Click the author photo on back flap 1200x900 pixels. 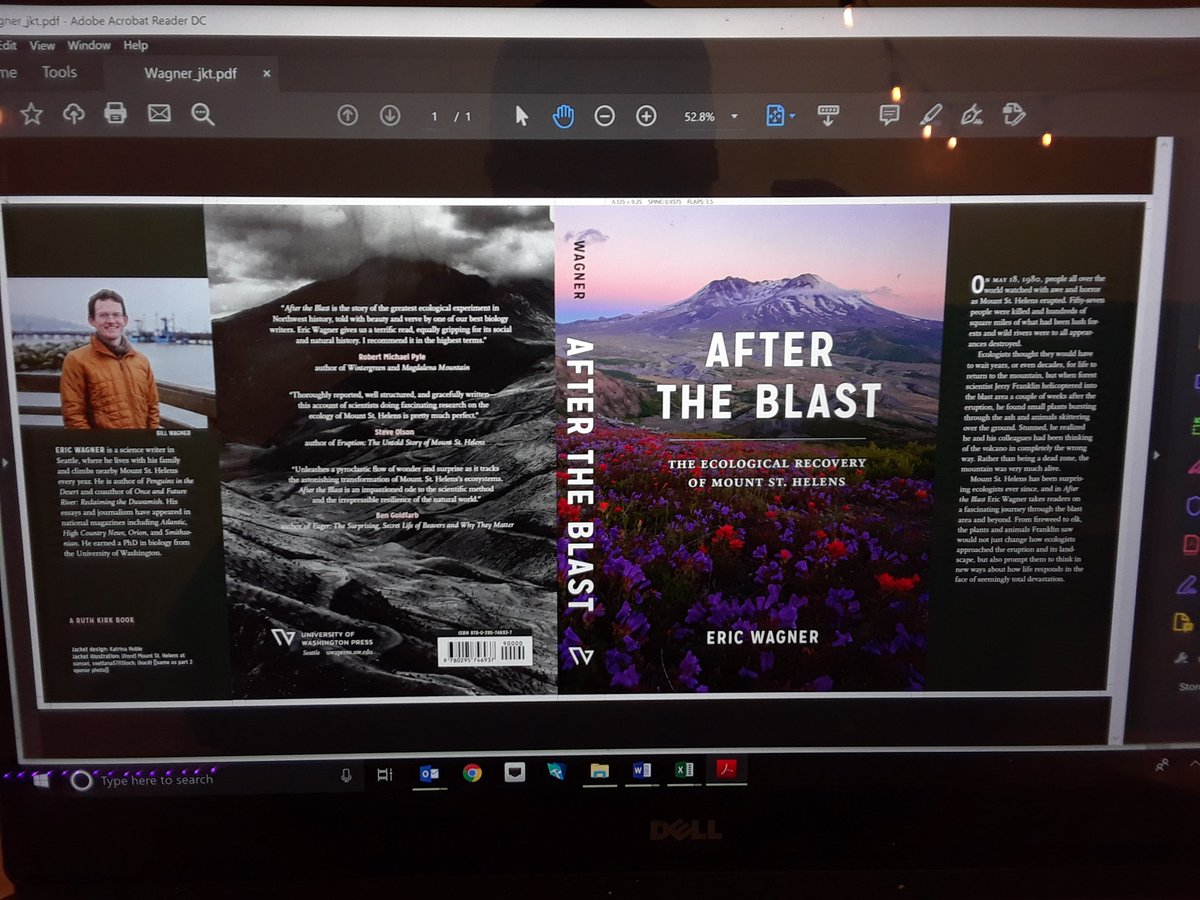[110, 353]
